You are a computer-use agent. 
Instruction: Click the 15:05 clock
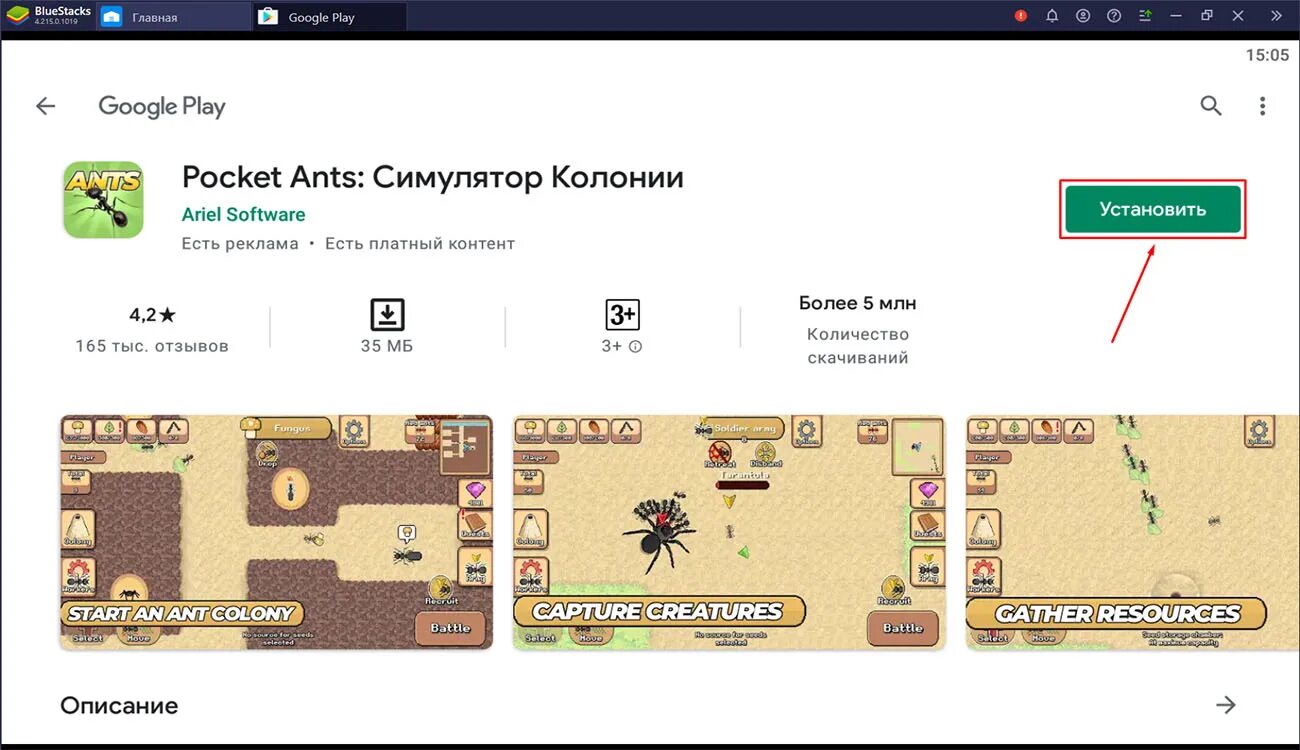click(1267, 55)
